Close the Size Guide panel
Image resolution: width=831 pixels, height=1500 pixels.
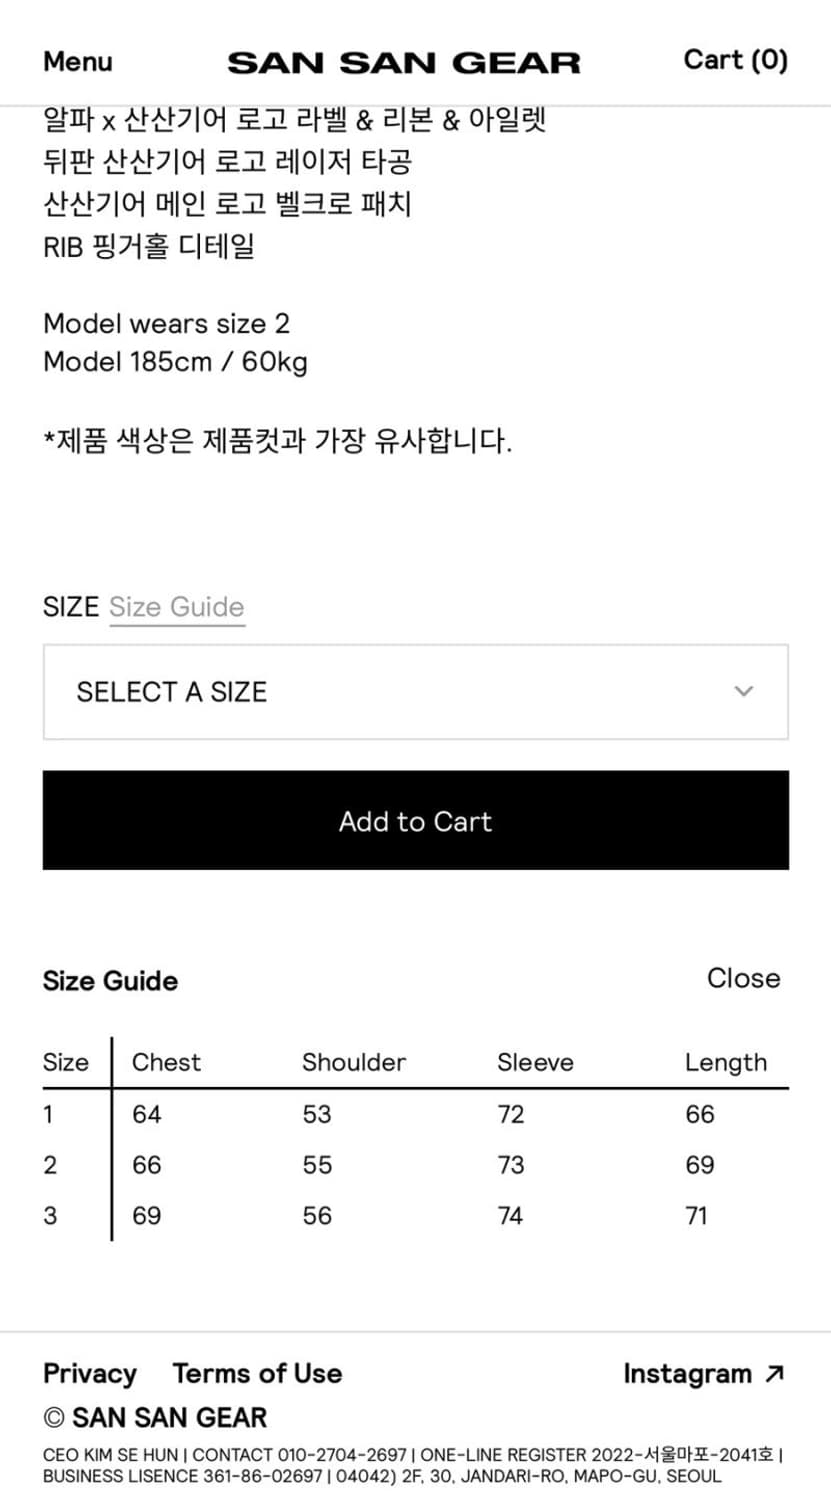pos(743,979)
